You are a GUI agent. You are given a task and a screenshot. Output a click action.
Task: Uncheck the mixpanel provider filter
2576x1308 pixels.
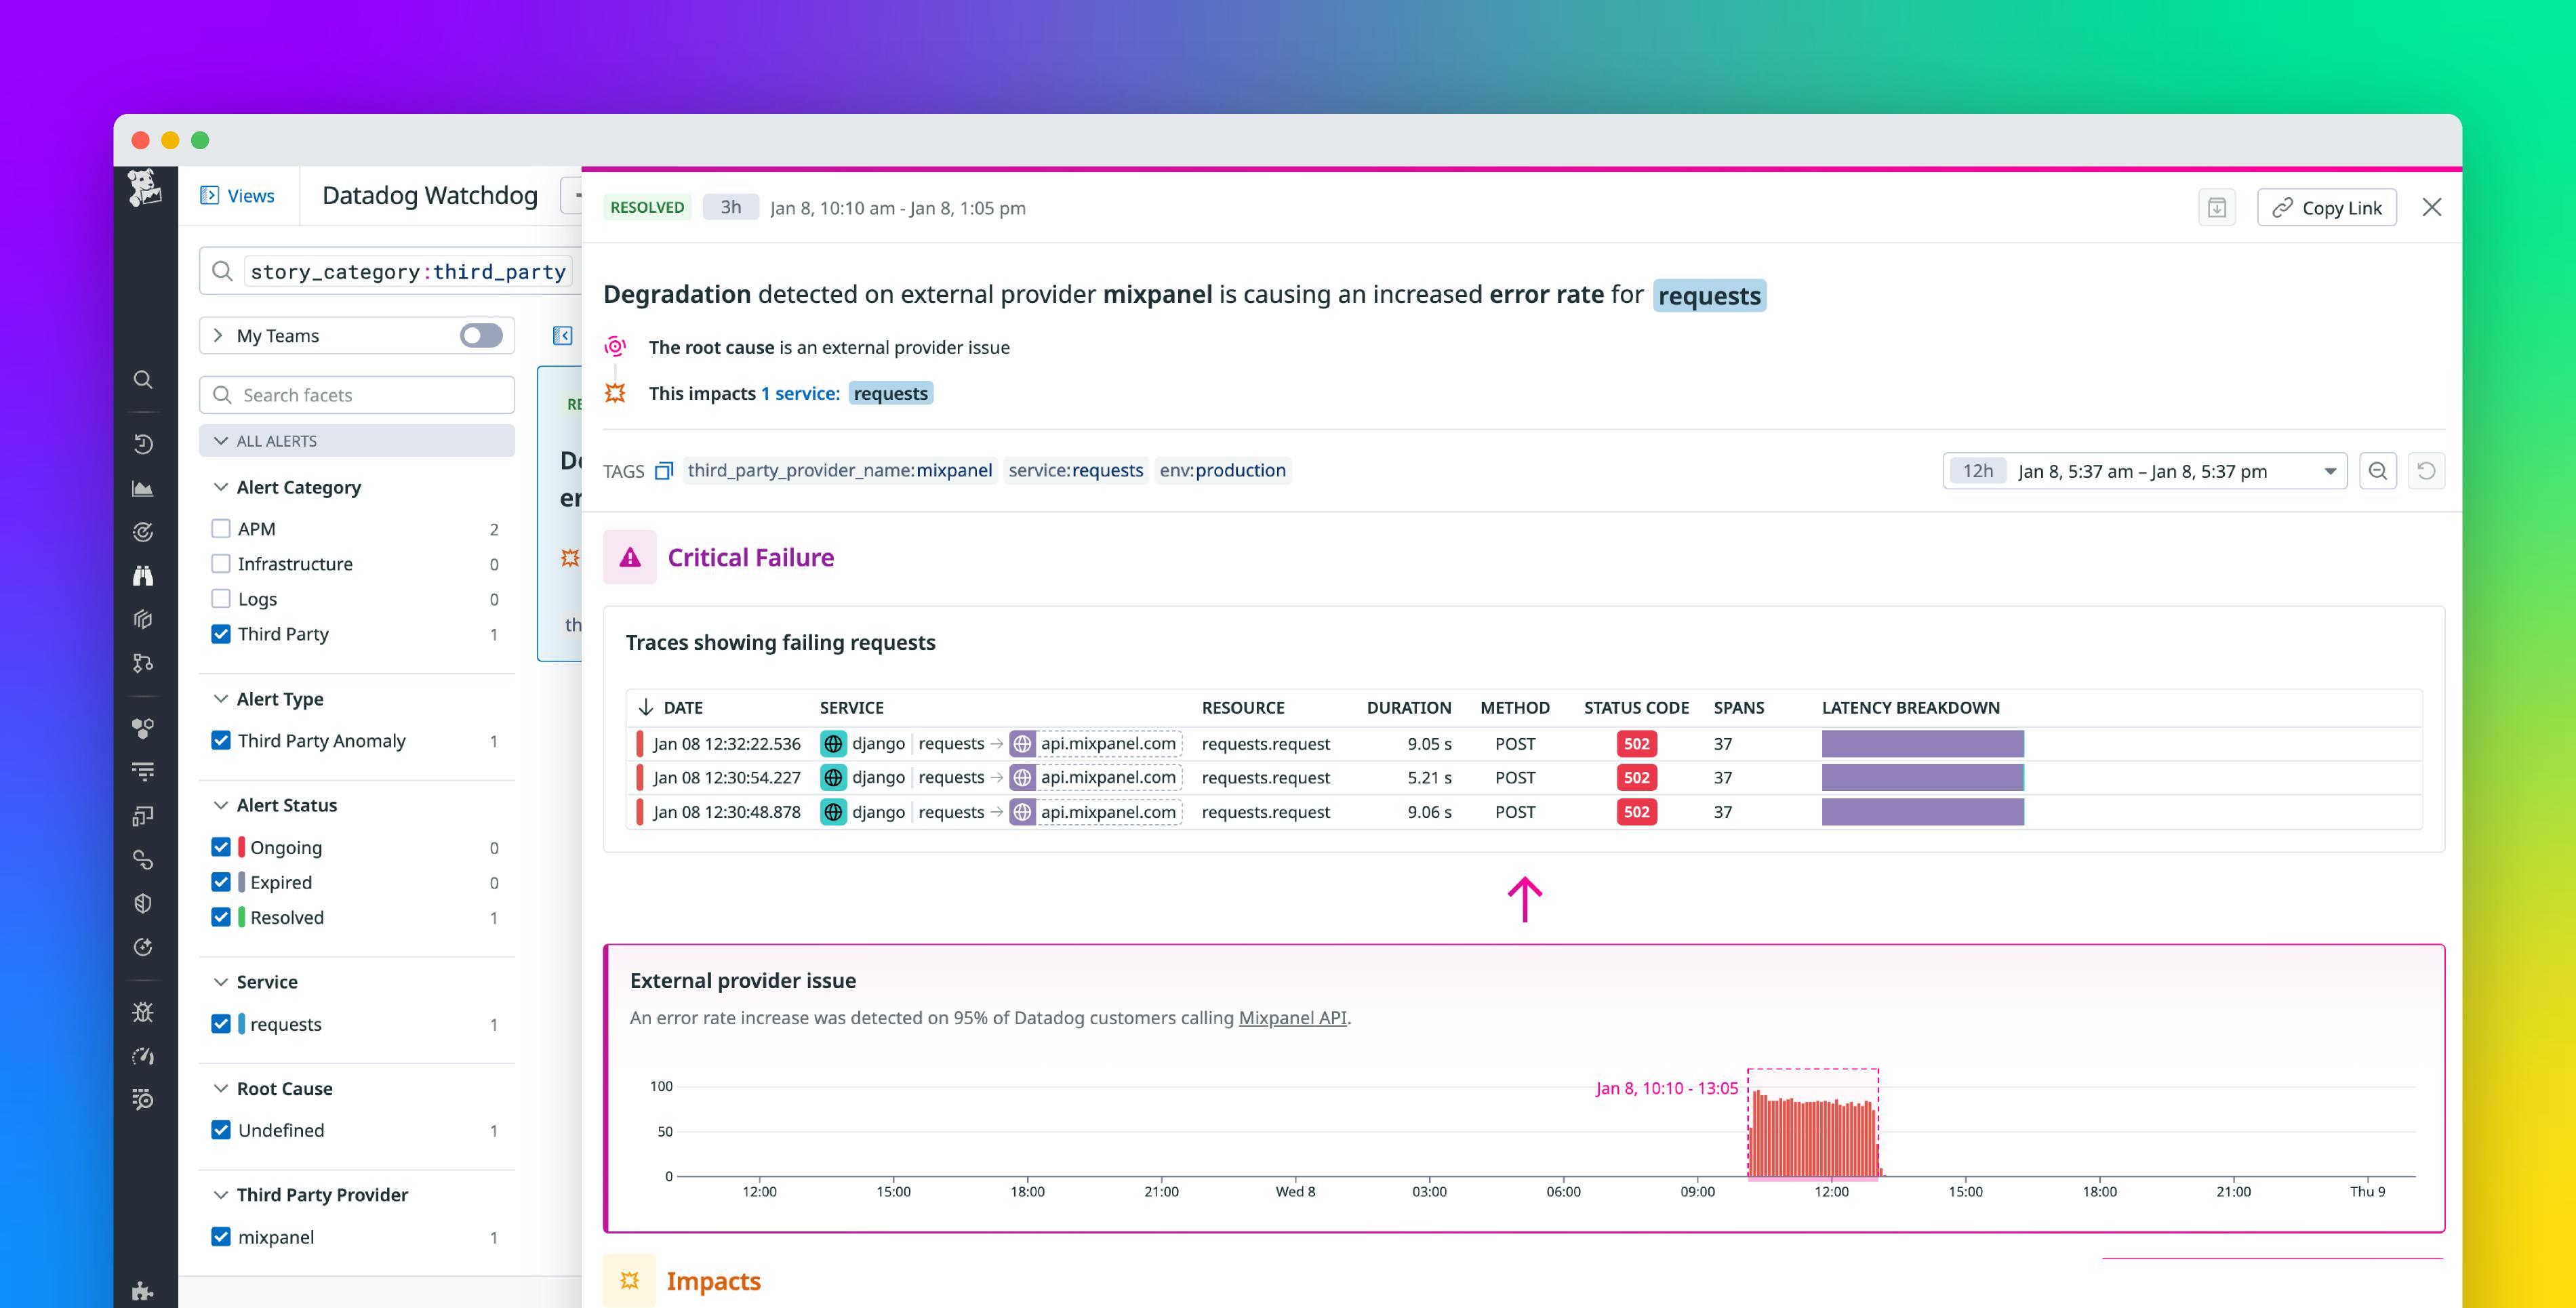pos(221,1237)
